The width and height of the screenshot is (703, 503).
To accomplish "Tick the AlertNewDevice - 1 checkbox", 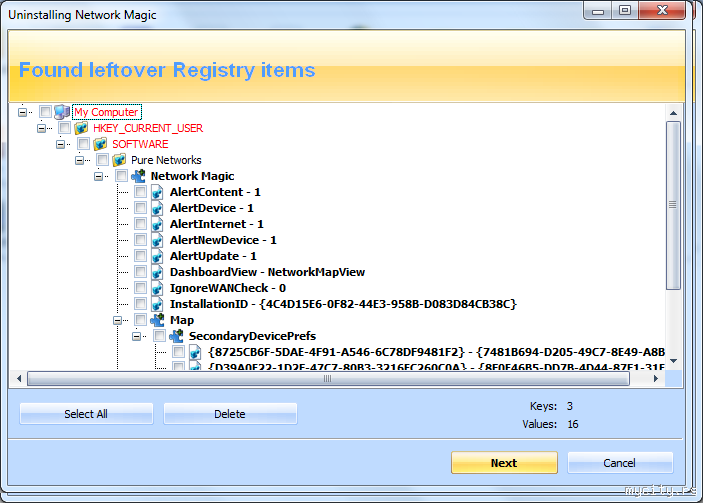I will (141, 239).
